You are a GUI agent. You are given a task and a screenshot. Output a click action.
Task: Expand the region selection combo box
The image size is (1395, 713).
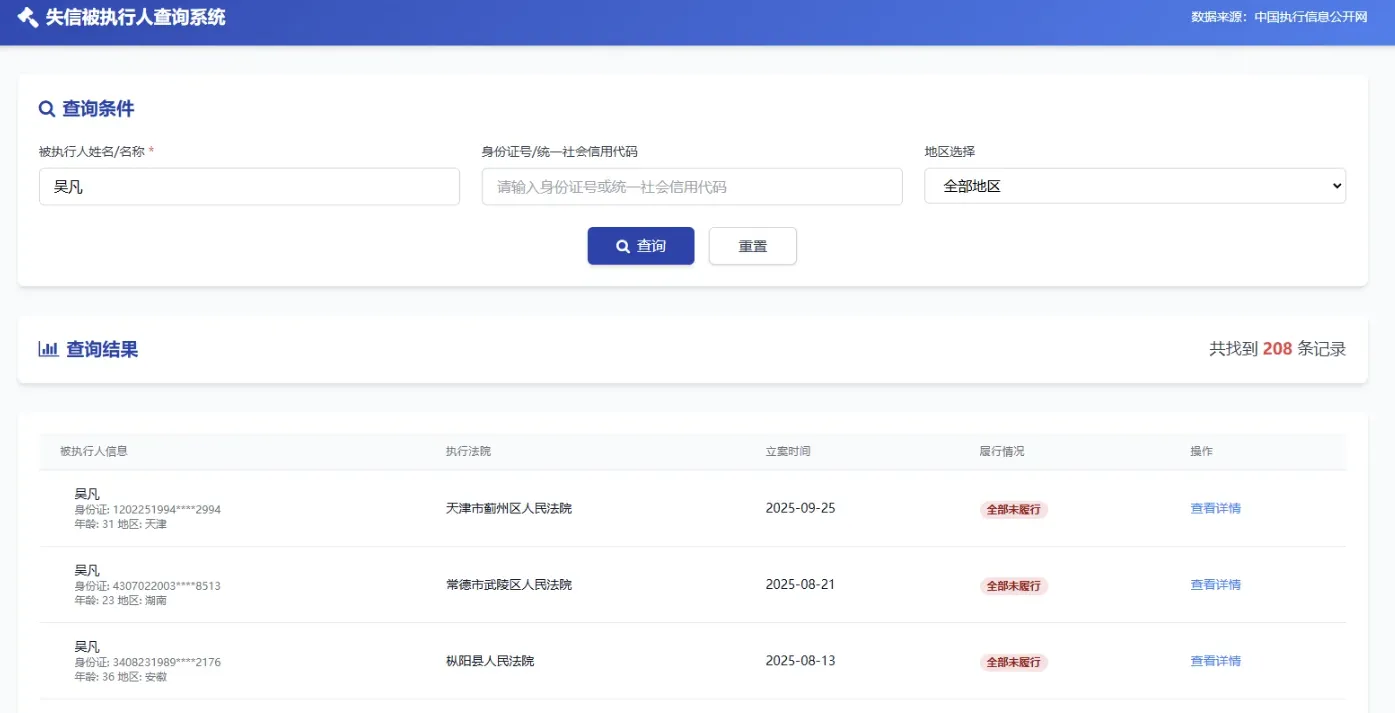point(1135,185)
